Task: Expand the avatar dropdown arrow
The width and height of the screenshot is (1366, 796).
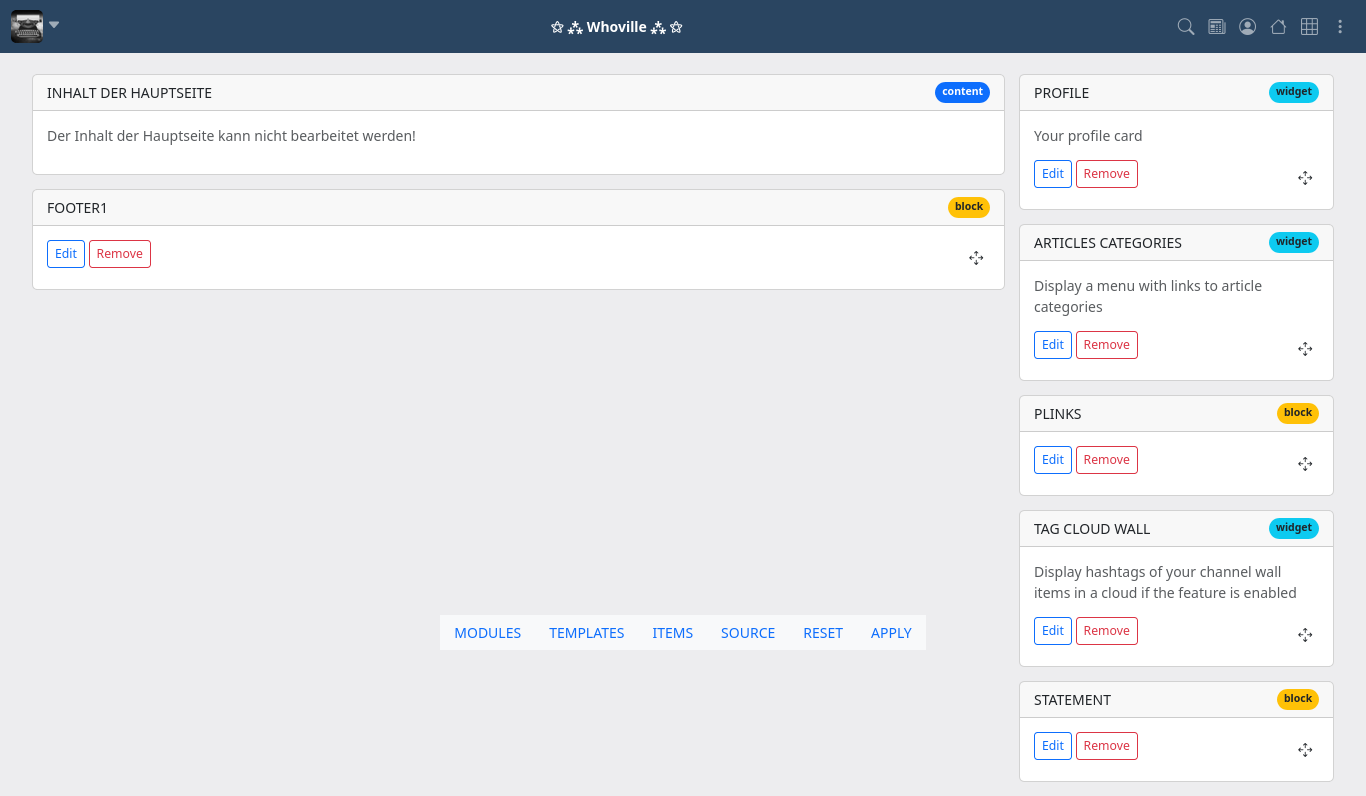Action: (54, 25)
